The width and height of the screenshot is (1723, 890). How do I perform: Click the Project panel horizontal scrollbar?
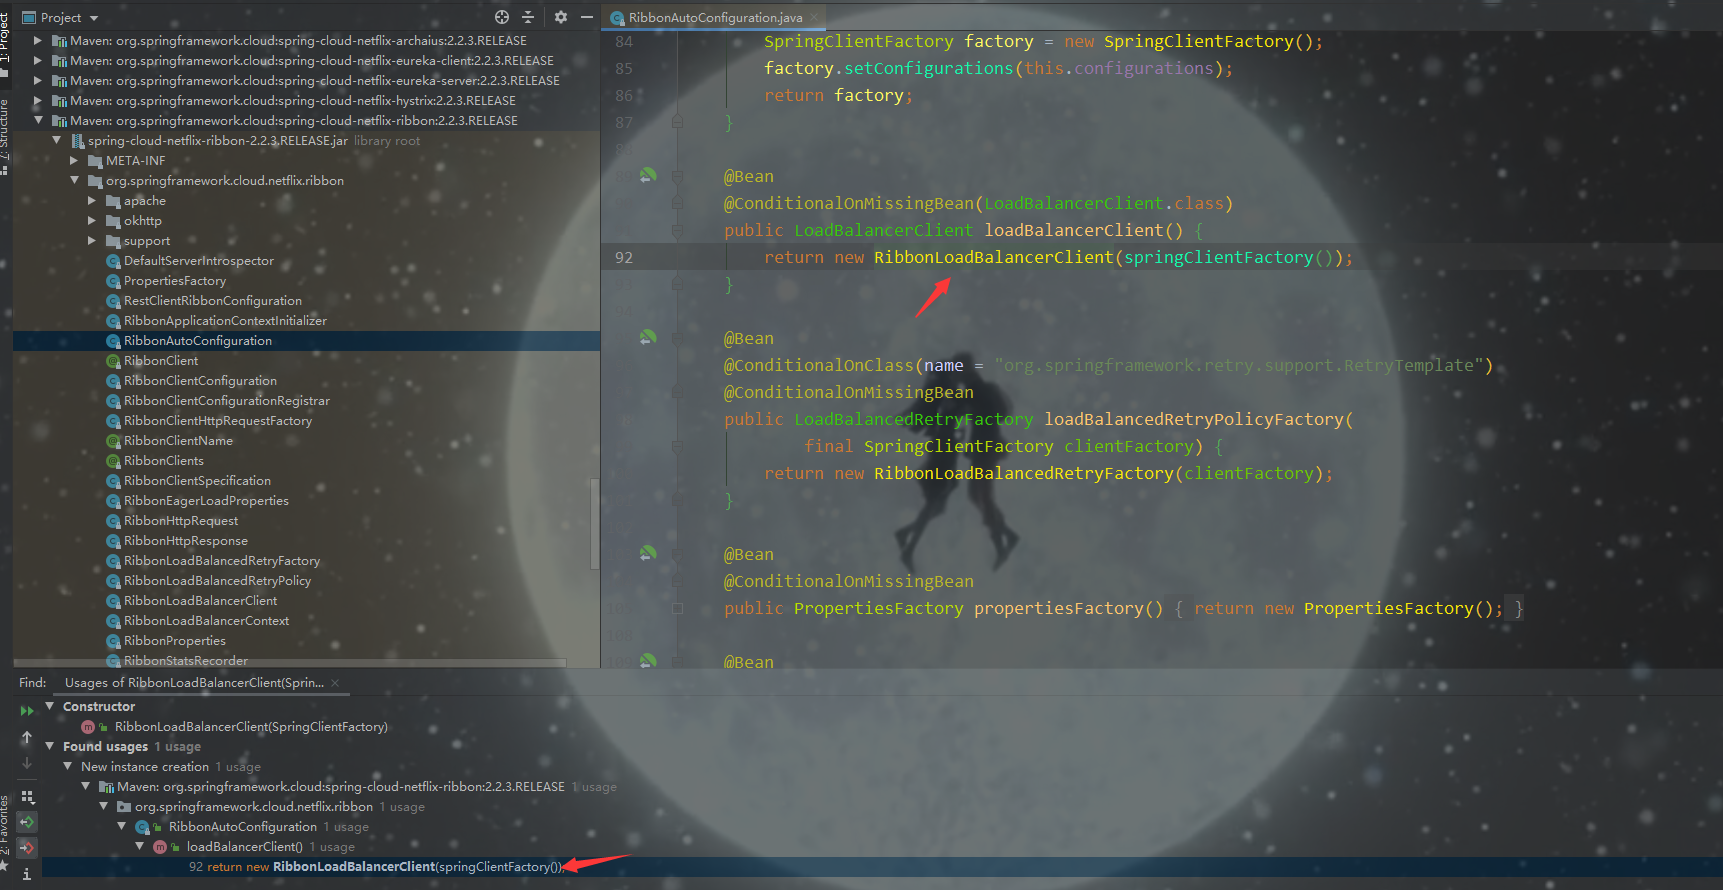[x=290, y=663]
